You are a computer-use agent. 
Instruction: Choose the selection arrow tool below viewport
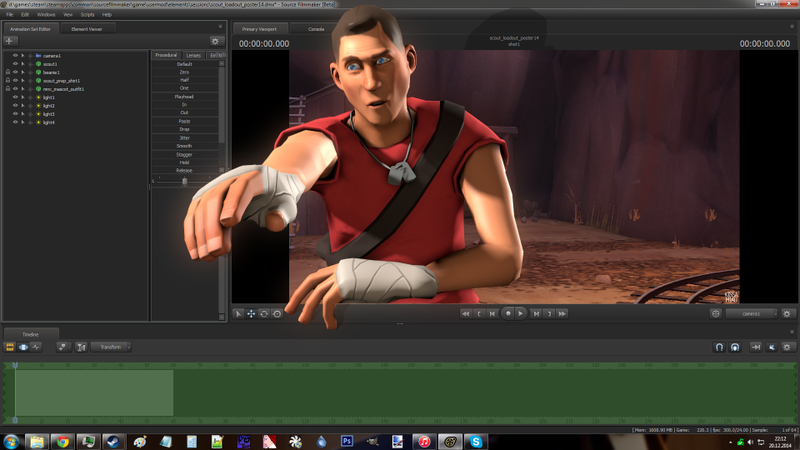click(x=238, y=314)
